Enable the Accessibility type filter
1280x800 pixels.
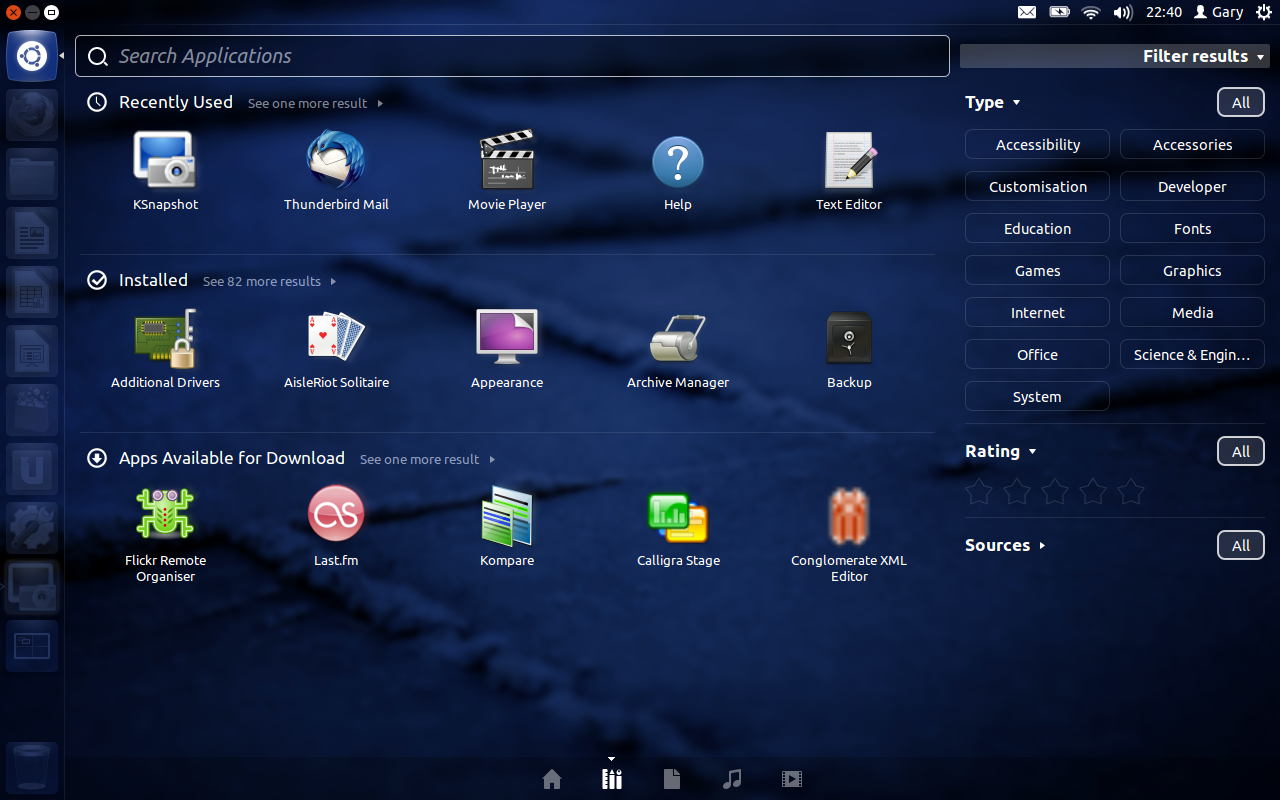[x=1037, y=145]
